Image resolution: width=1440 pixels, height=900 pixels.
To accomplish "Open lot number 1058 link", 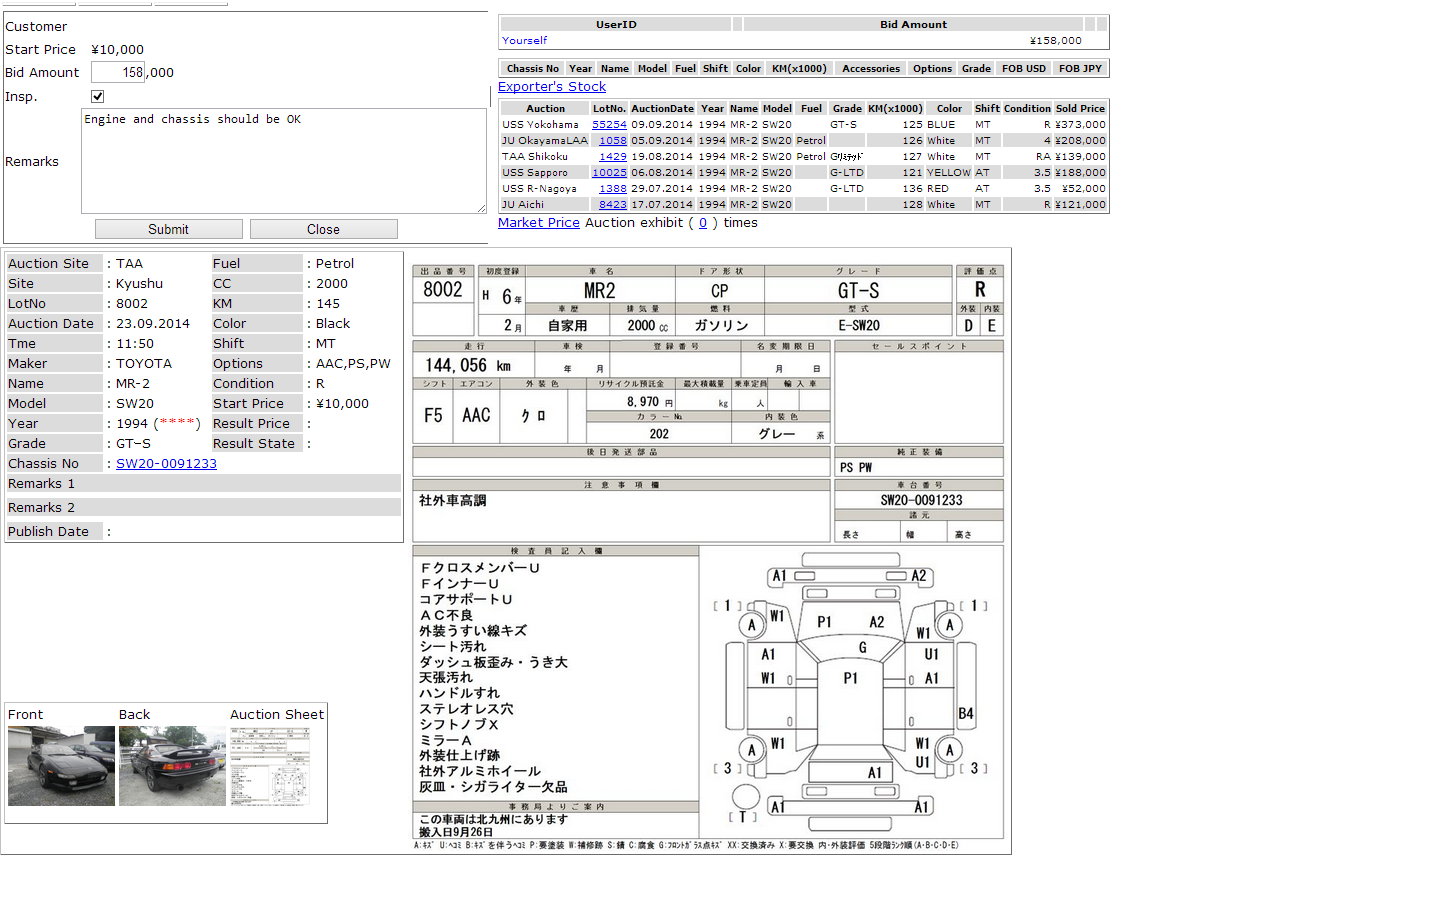I will coord(613,141).
